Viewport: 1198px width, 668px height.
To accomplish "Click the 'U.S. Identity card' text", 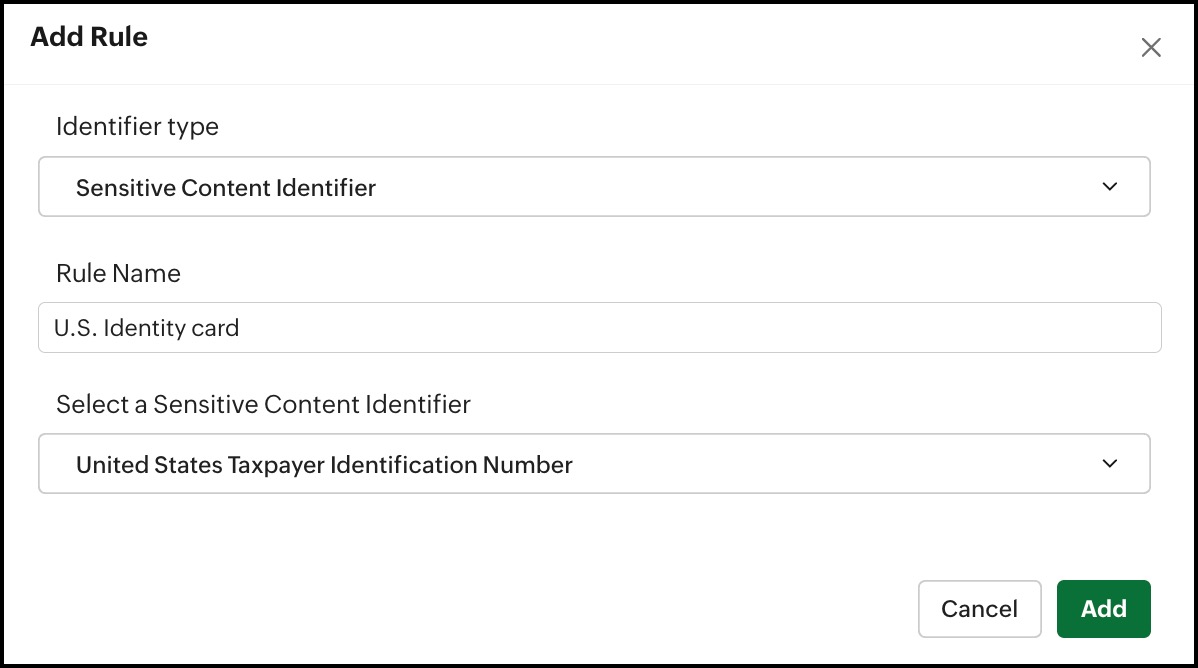I will coord(147,328).
